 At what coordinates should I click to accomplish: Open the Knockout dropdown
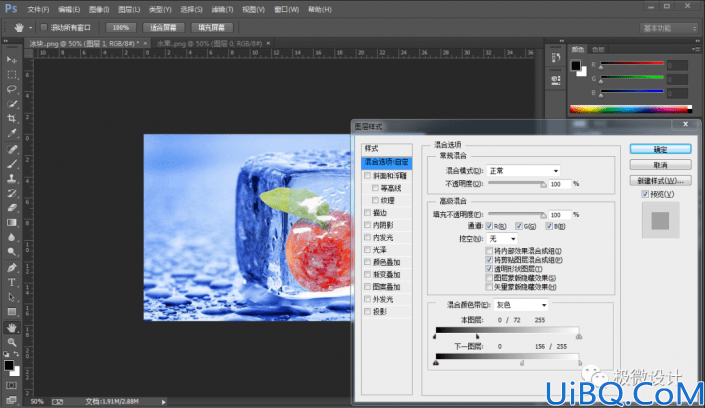pyautogui.click(x=502, y=239)
